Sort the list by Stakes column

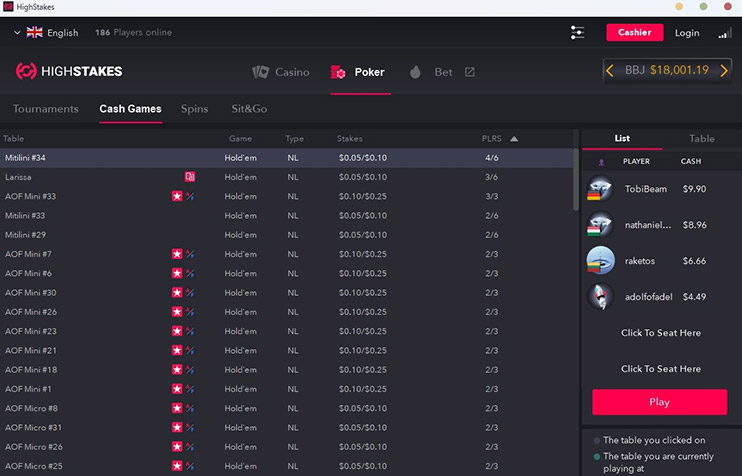[x=350, y=139]
